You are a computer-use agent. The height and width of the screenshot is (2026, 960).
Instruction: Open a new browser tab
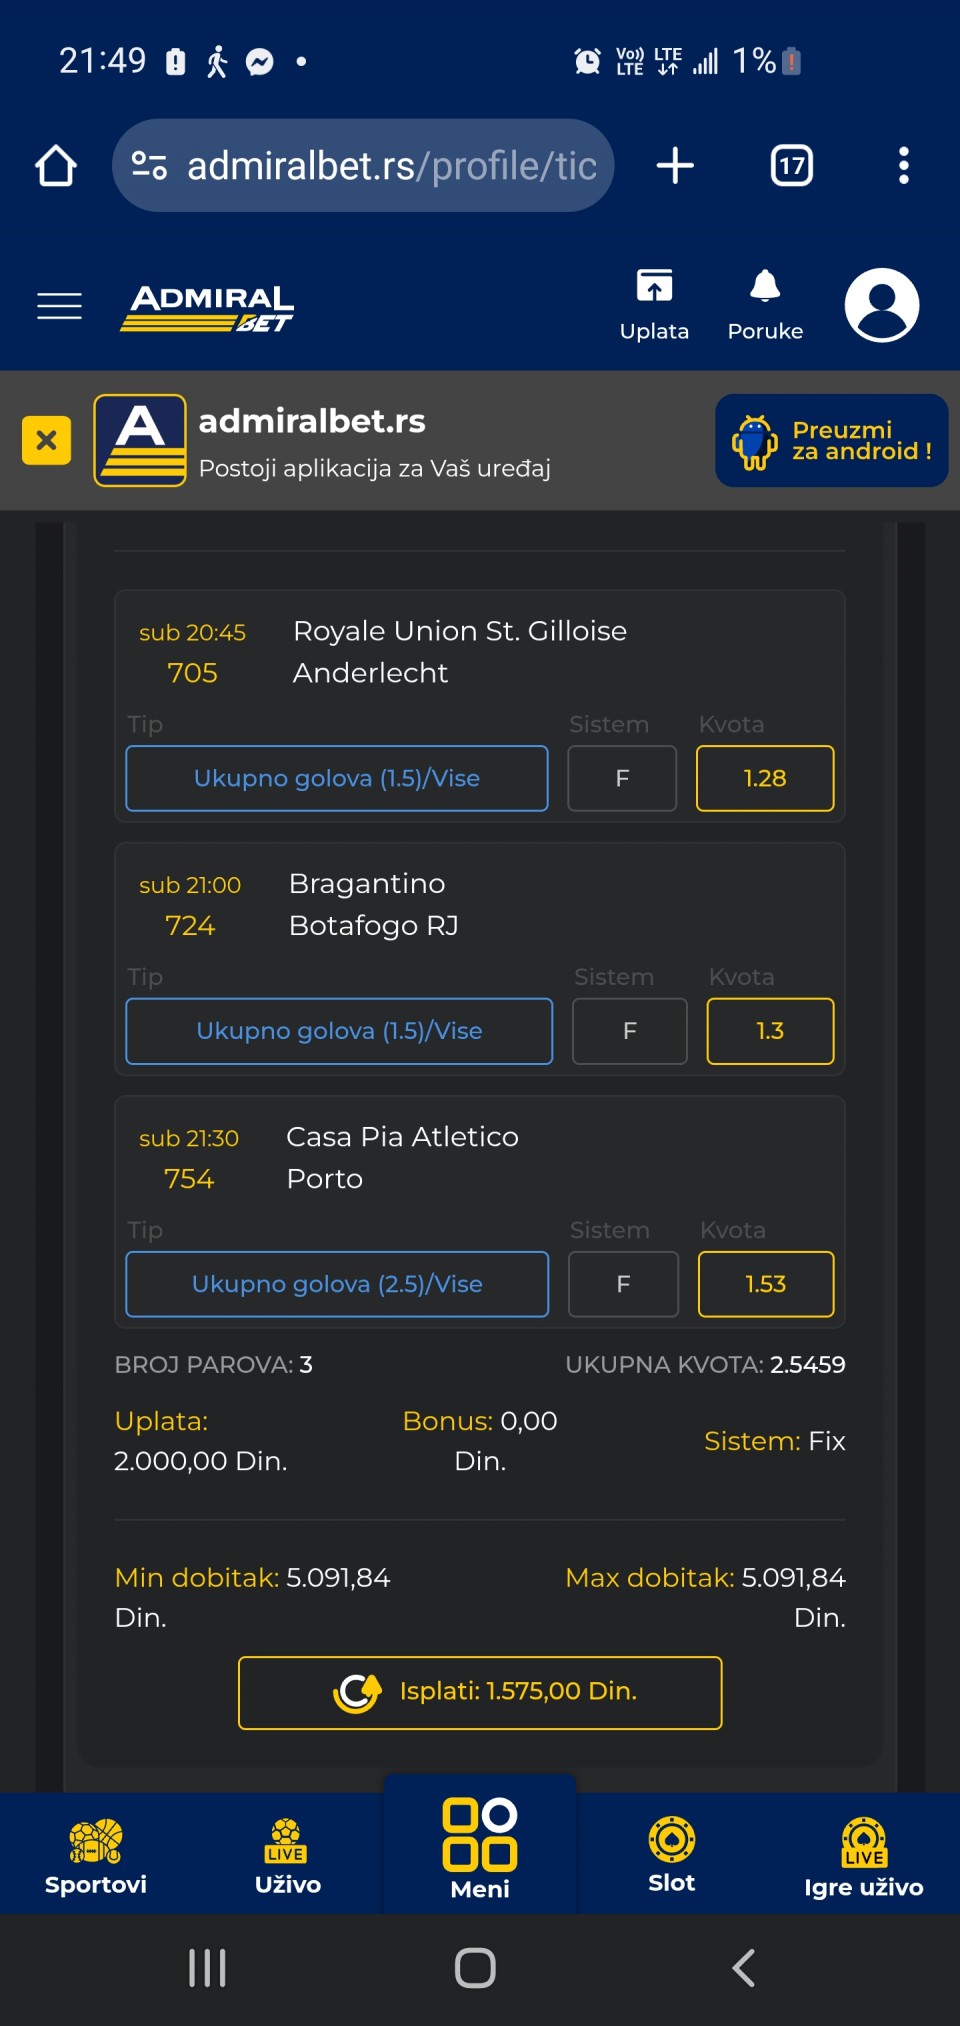tap(675, 166)
